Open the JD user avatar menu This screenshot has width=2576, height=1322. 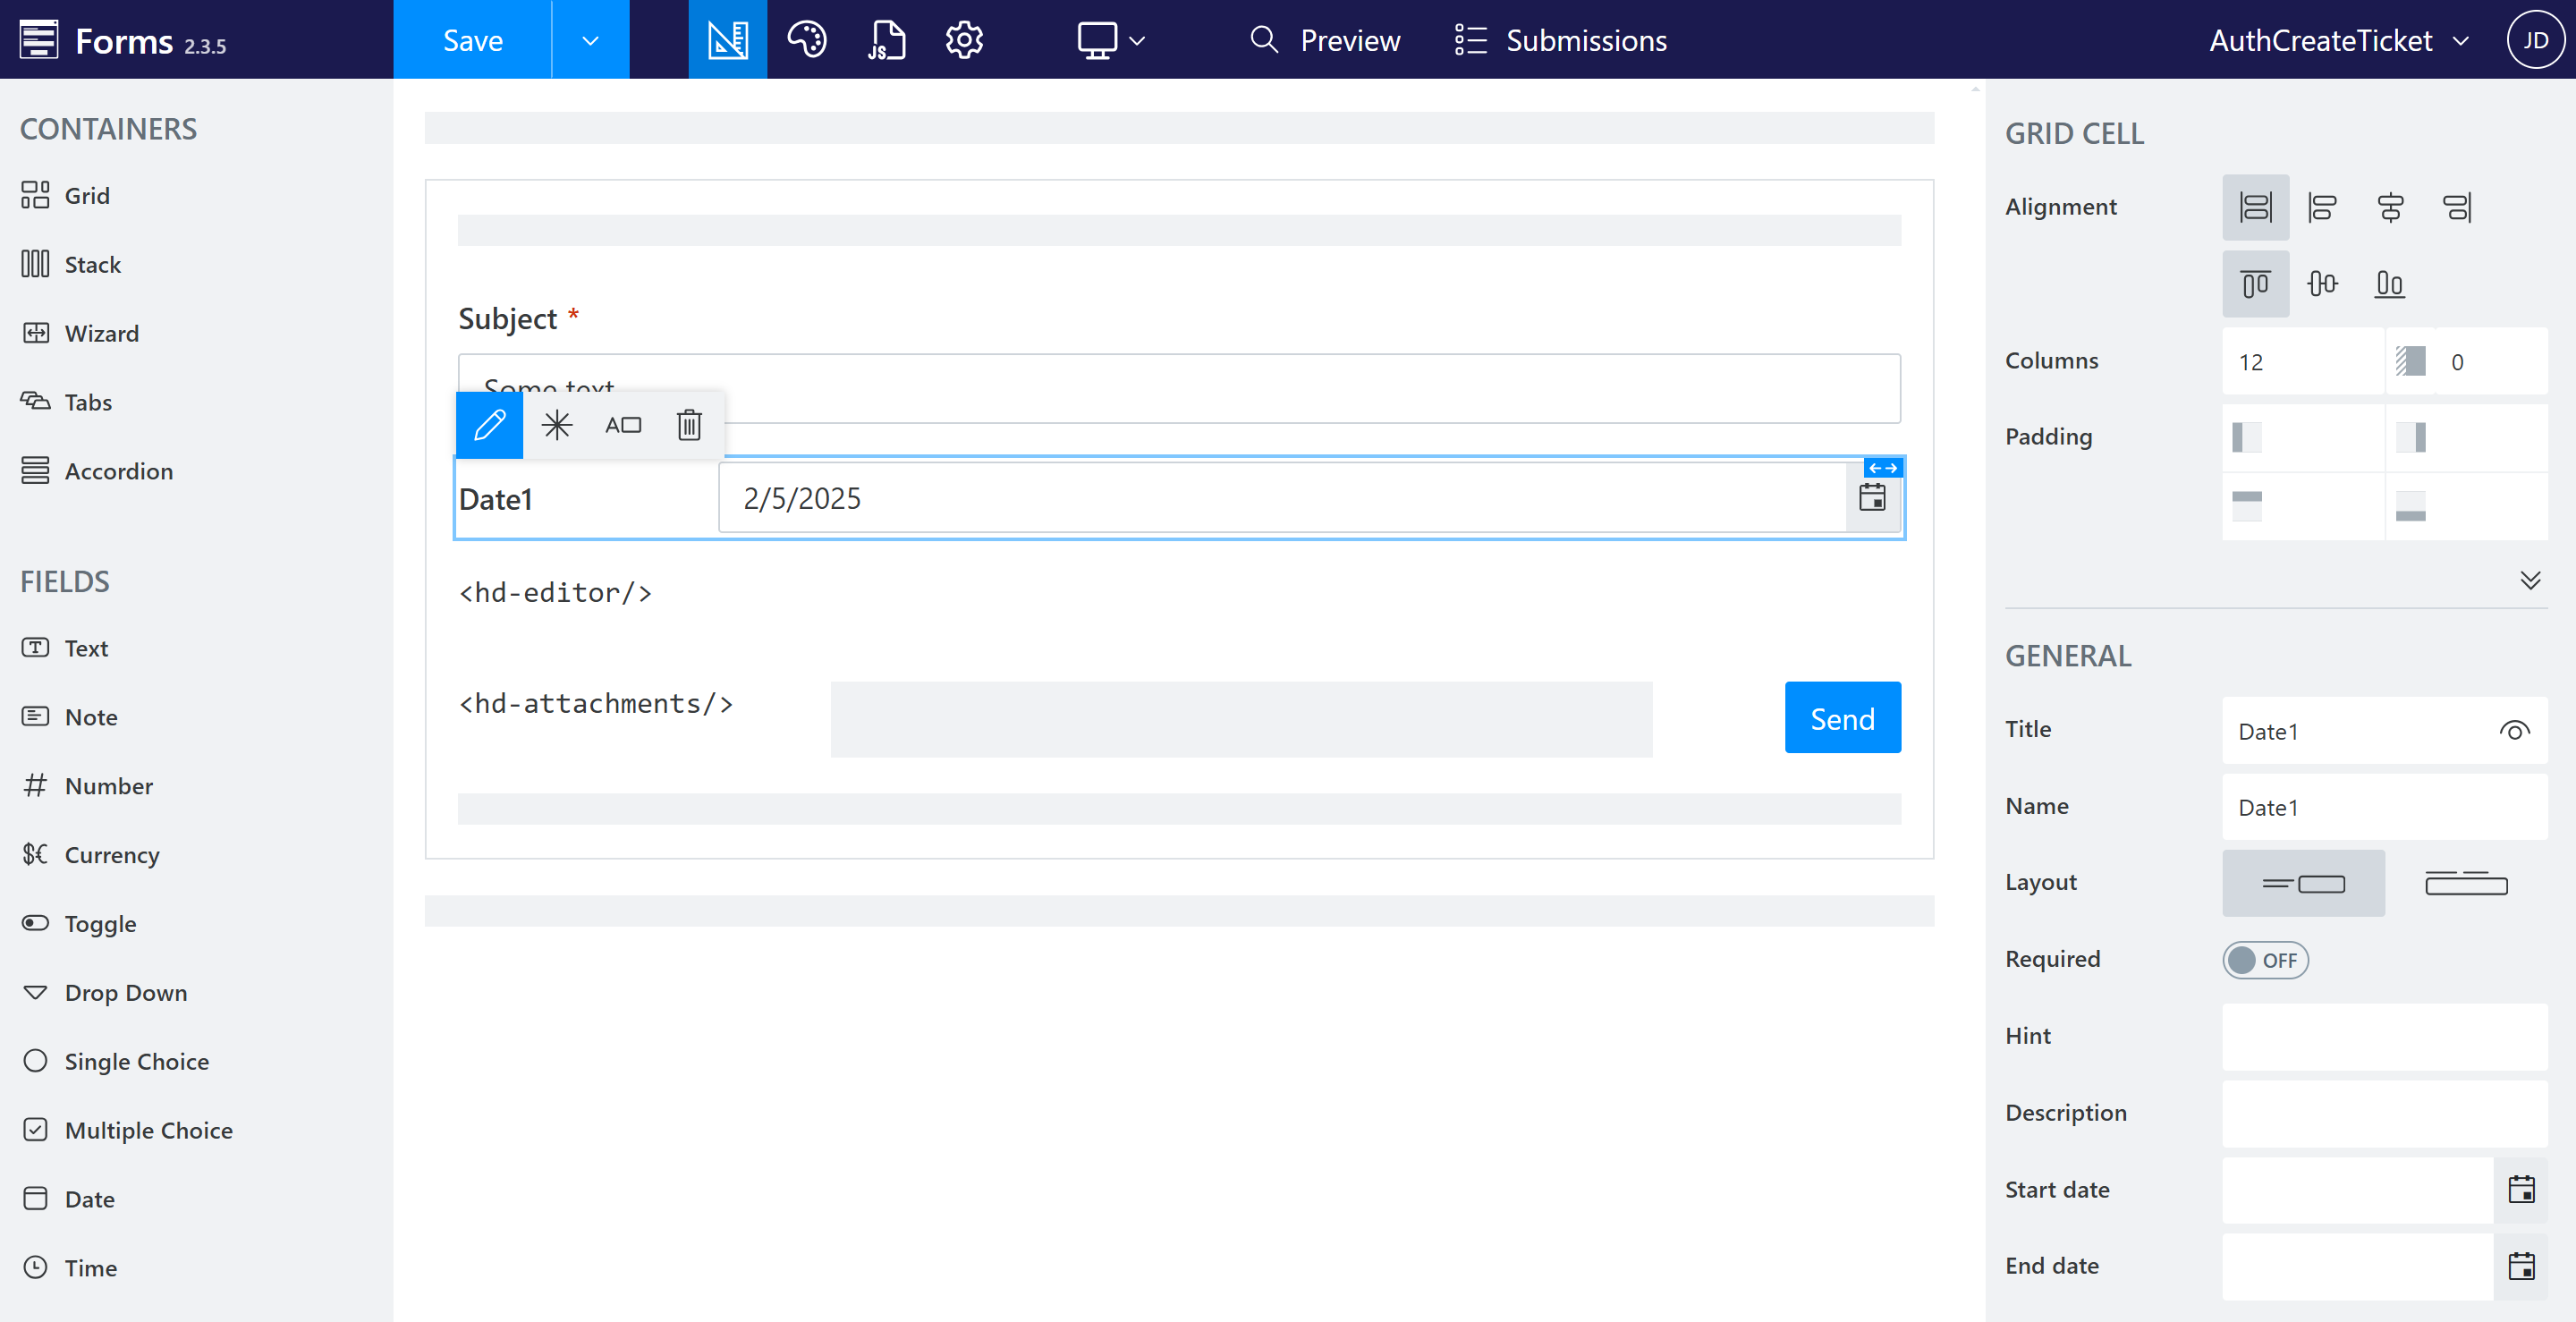click(2535, 40)
